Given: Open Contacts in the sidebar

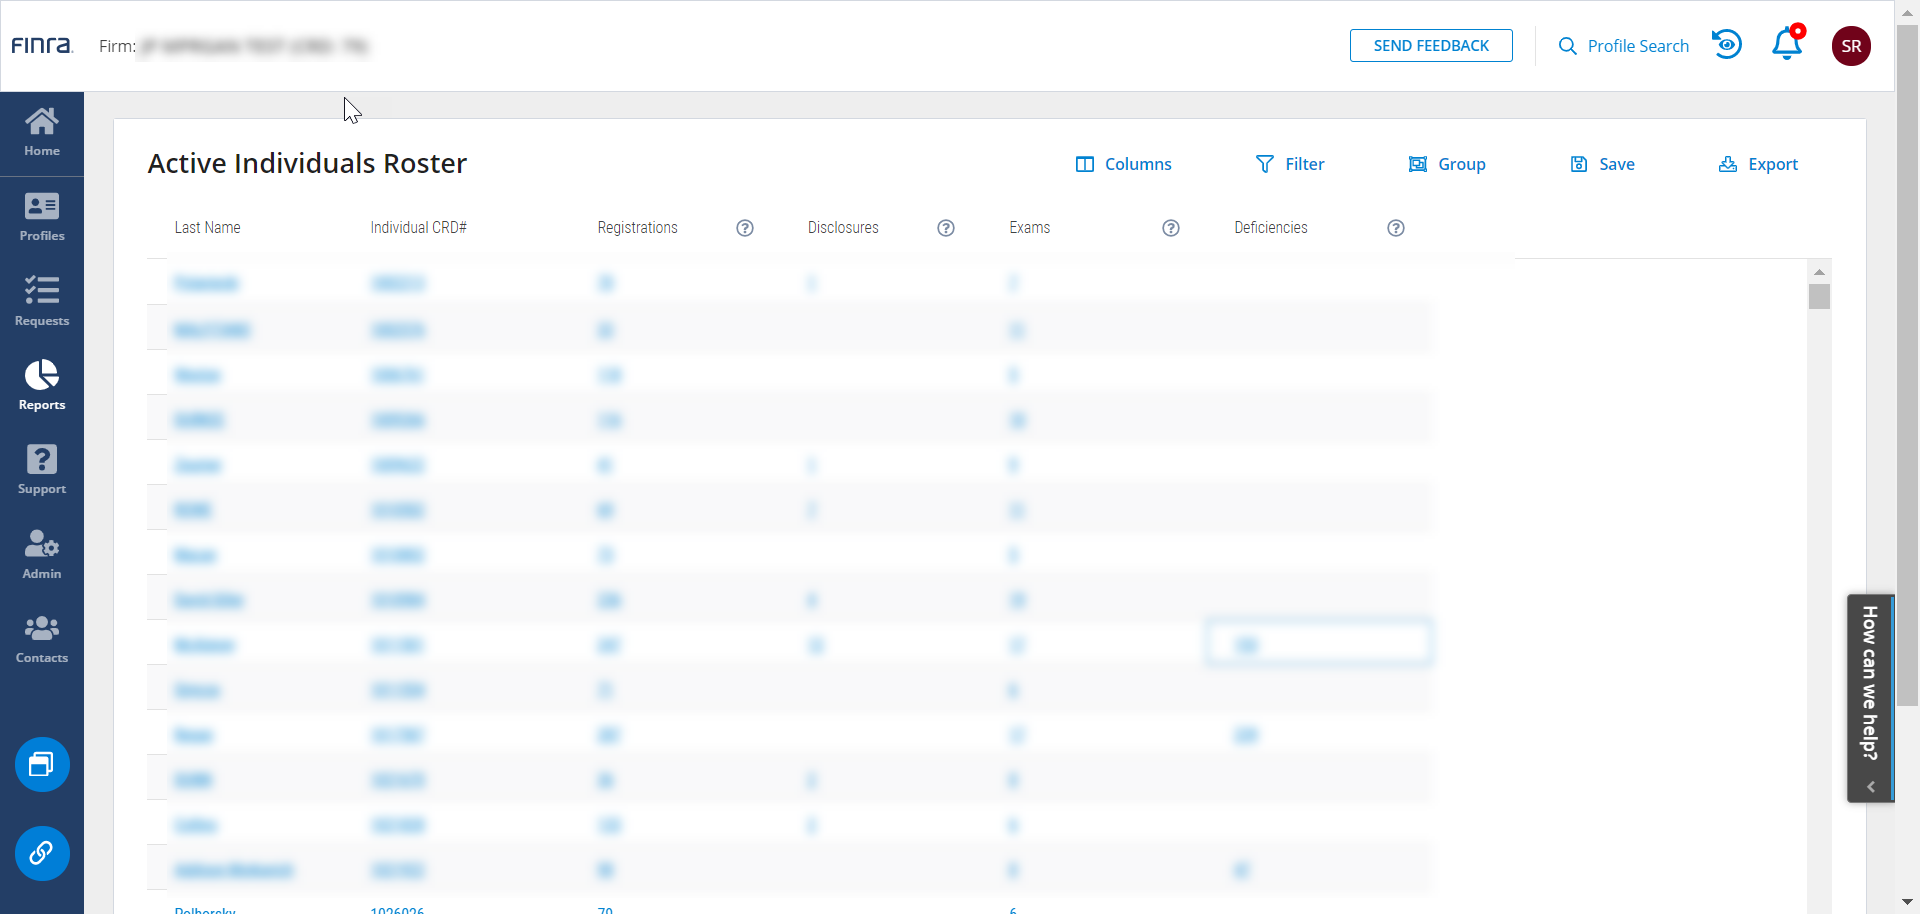Looking at the screenshot, I should coord(42,639).
